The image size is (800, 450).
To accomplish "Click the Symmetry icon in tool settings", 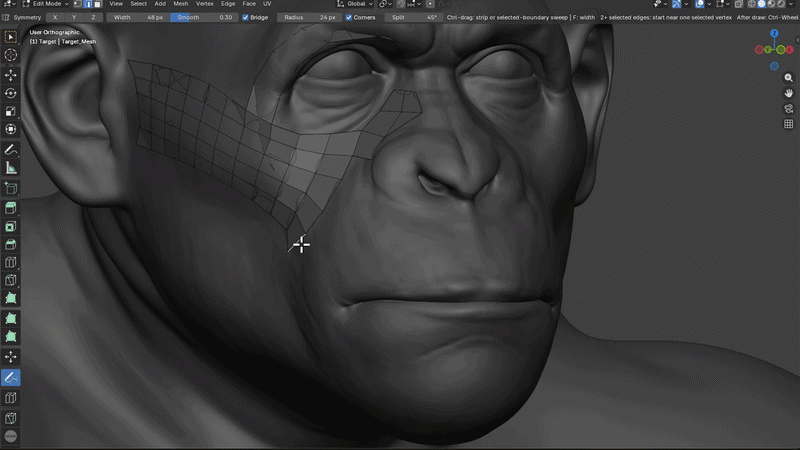I will coord(6,17).
